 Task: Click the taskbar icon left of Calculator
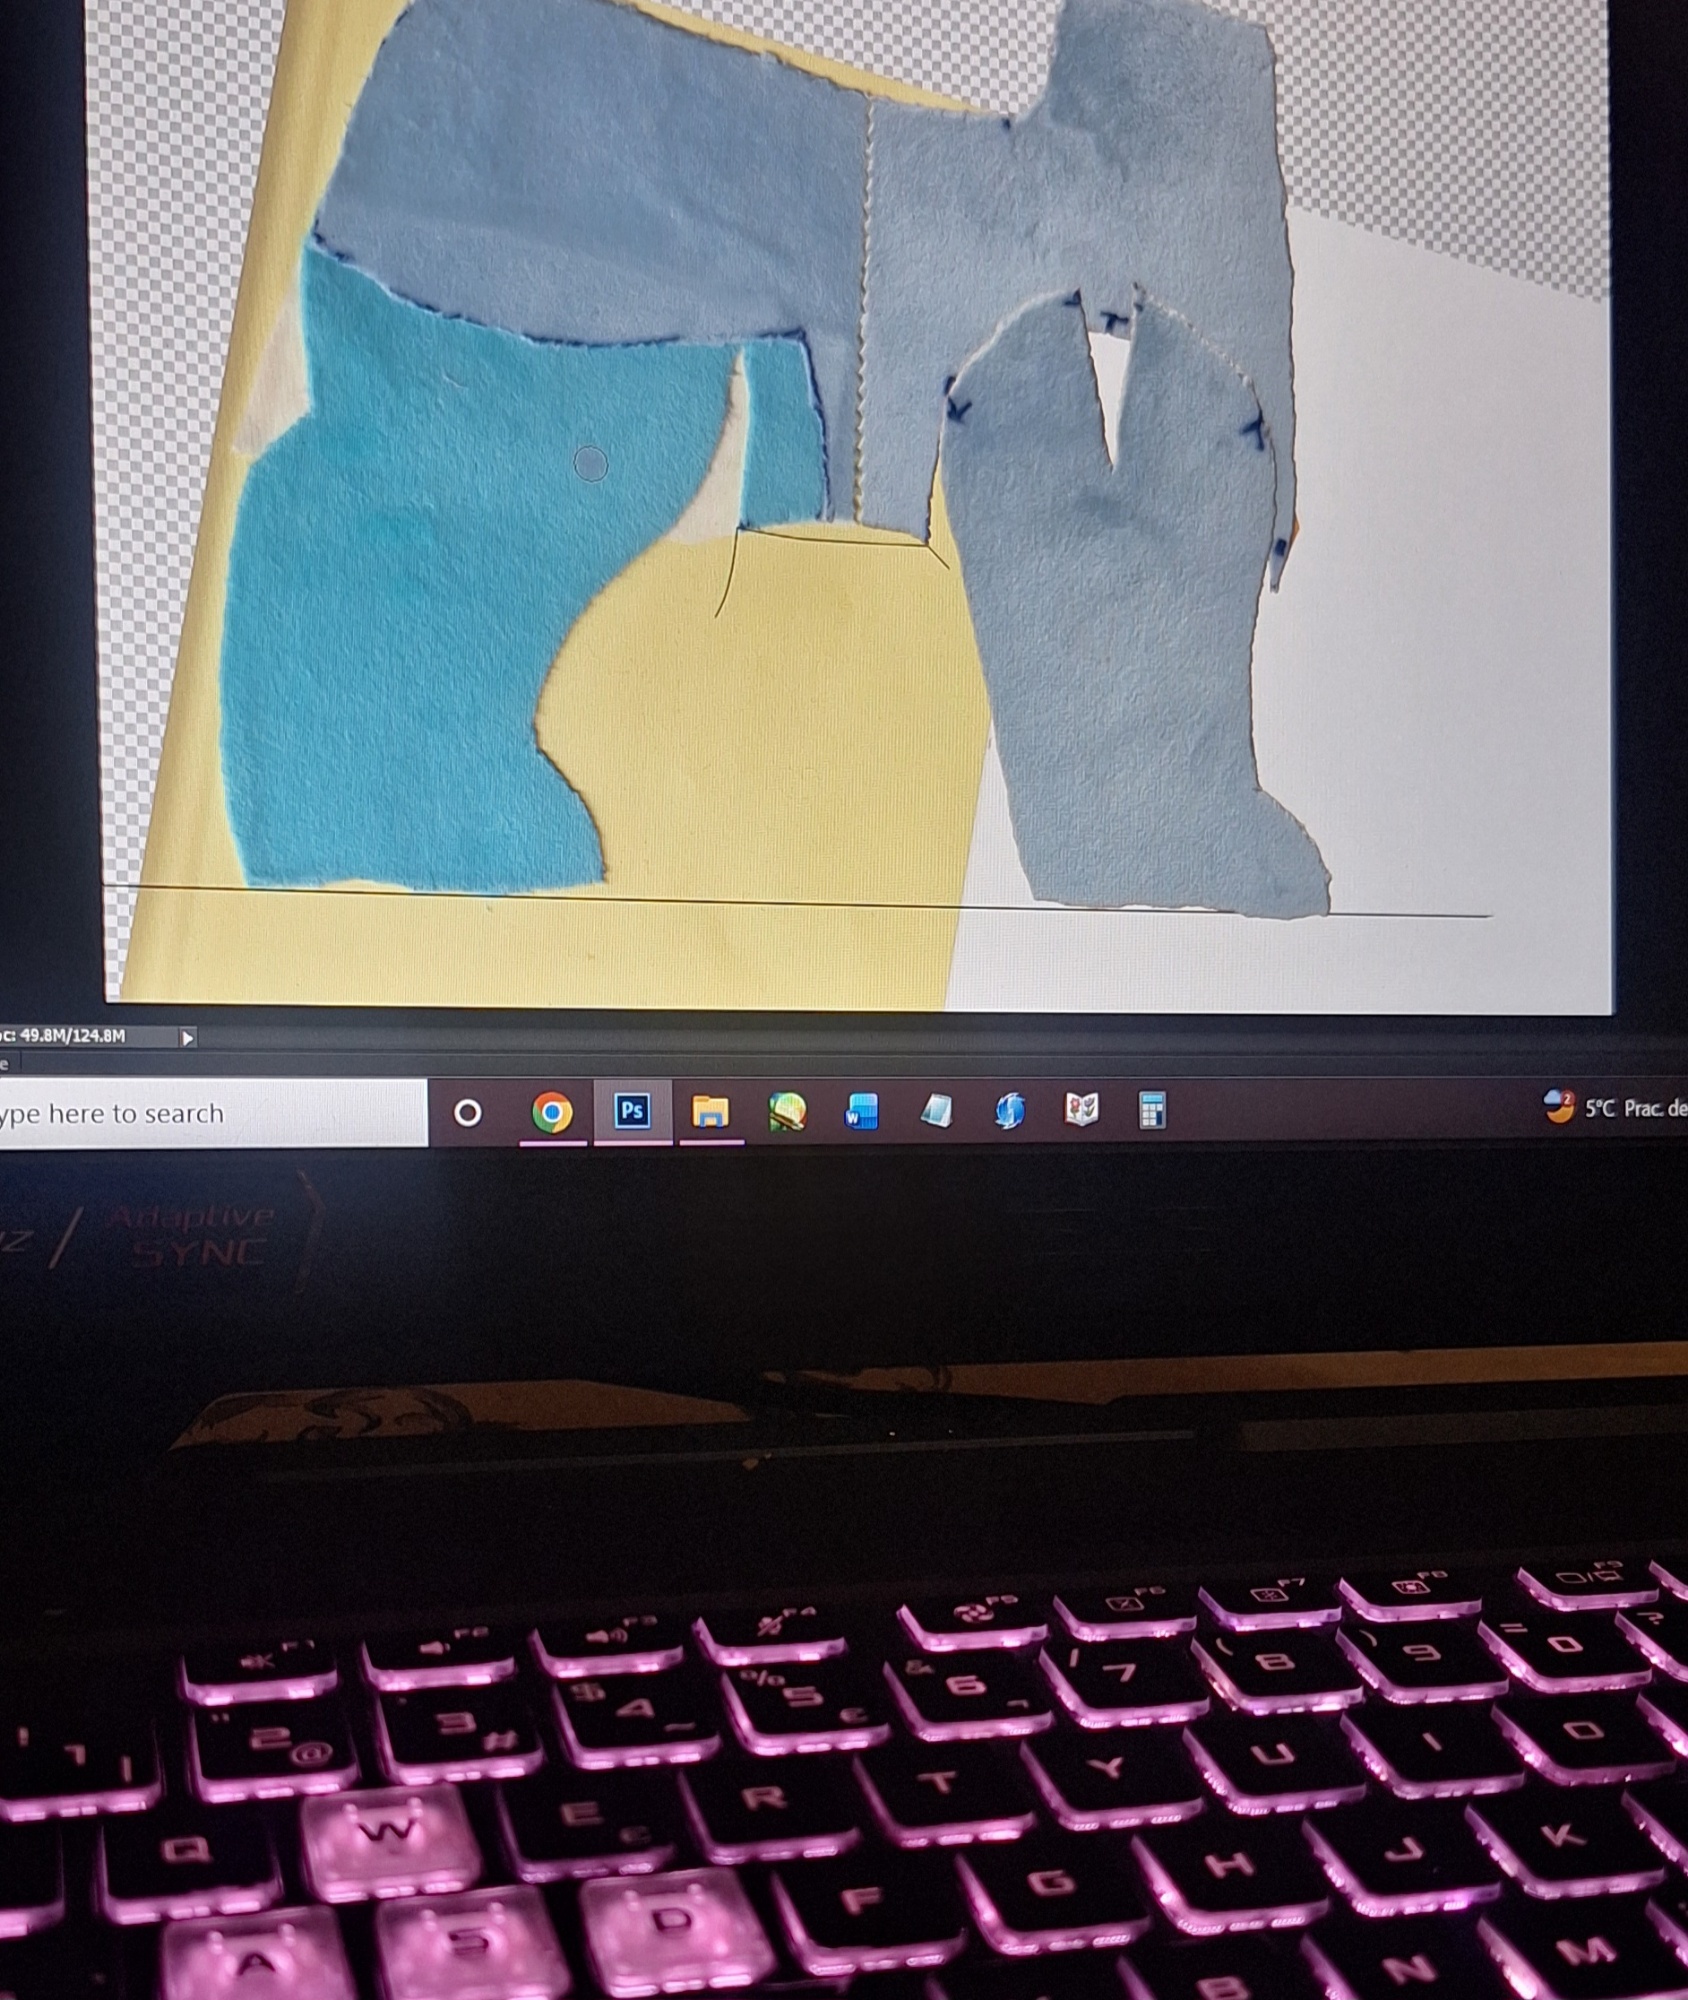[1081, 1110]
